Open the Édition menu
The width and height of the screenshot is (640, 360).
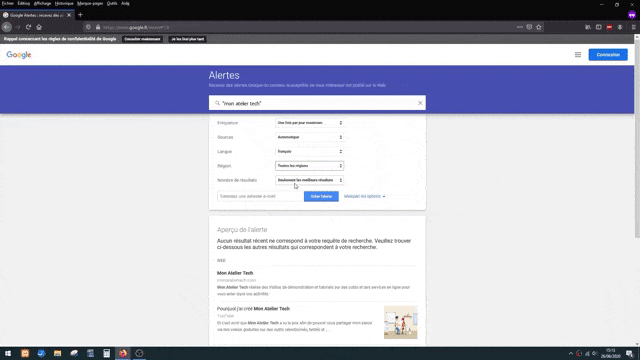[24, 3]
